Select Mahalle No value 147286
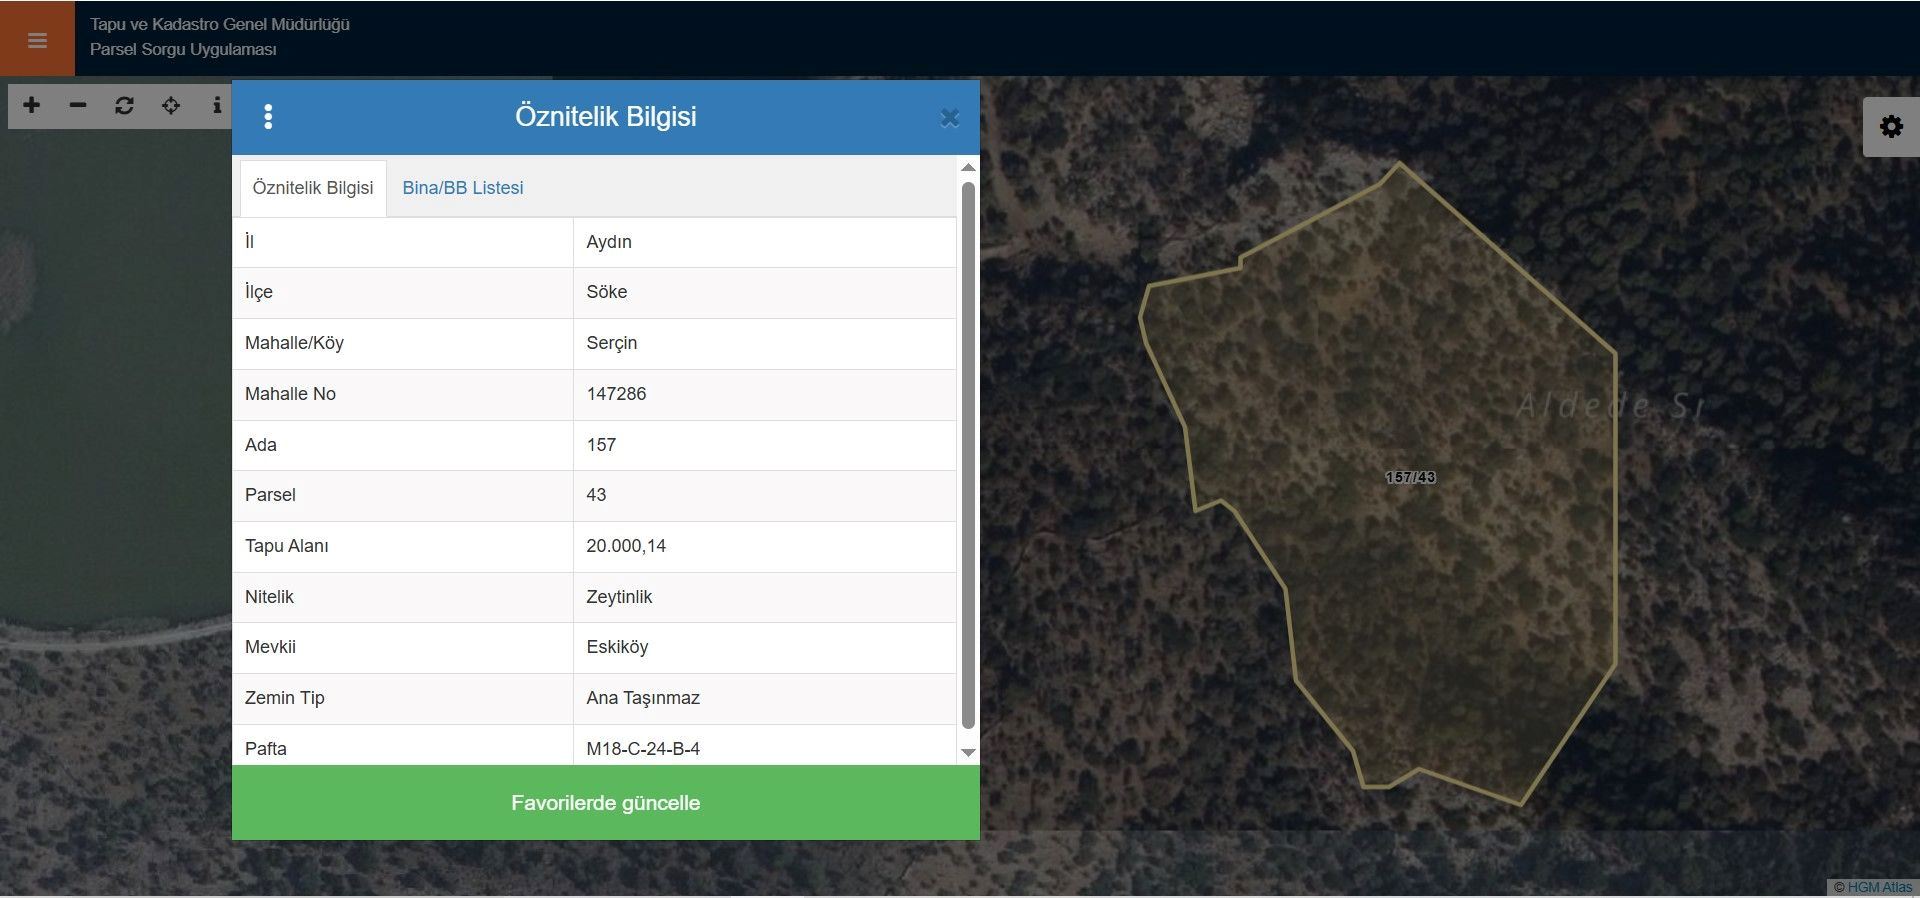The image size is (1920, 898). 765,394
